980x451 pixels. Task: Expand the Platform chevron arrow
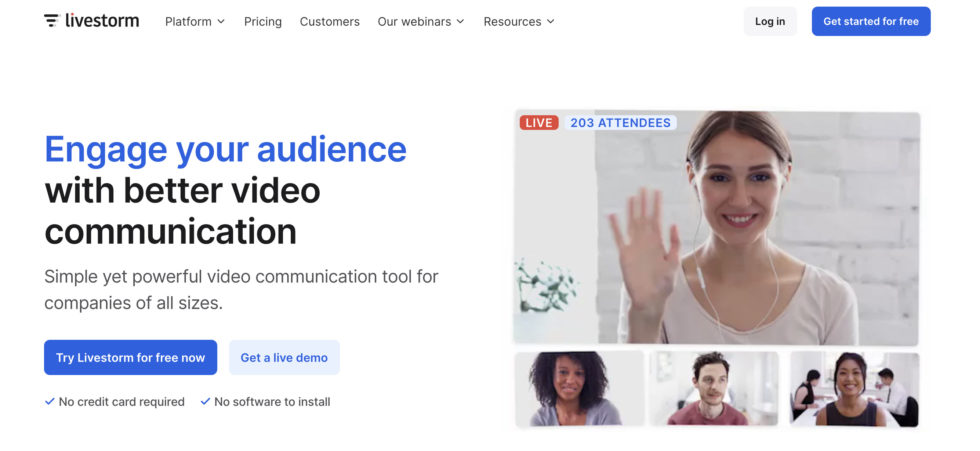click(x=221, y=21)
